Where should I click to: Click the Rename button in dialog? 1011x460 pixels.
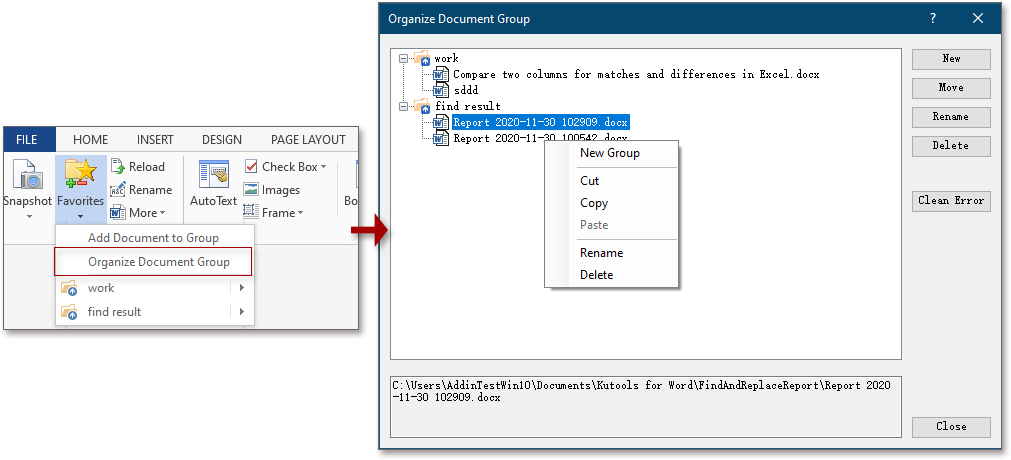pos(951,117)
